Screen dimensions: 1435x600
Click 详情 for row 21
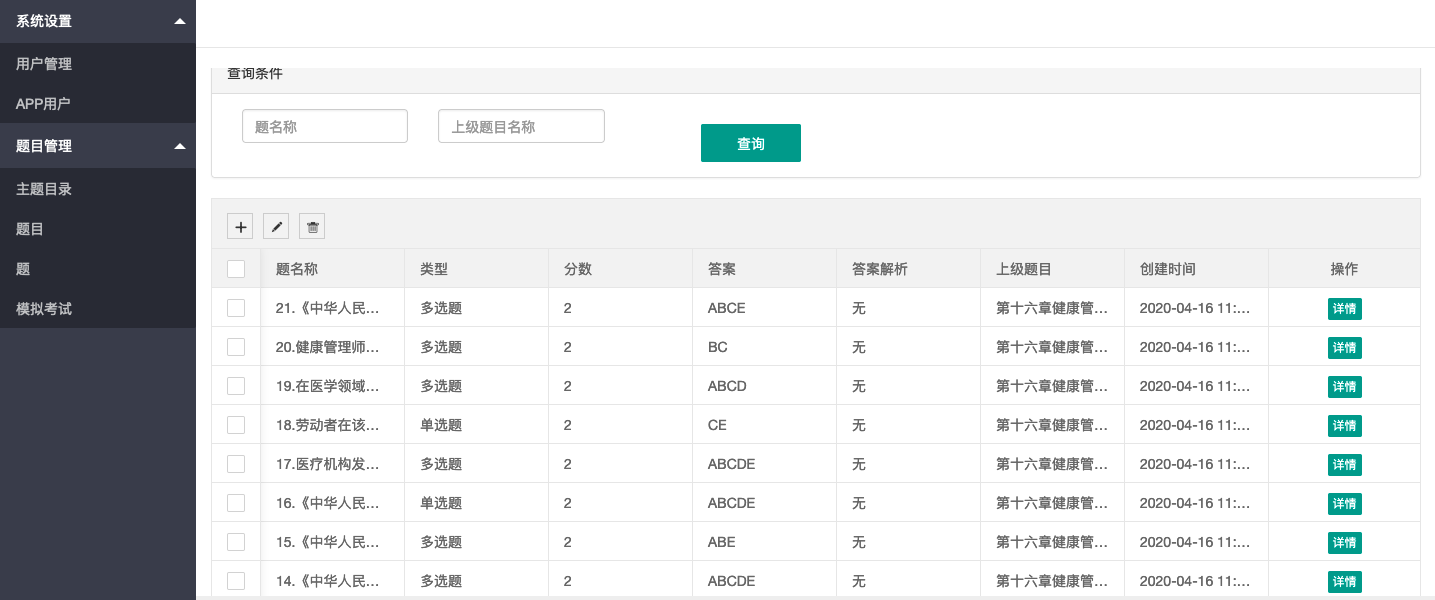(x=1344, y=308)
